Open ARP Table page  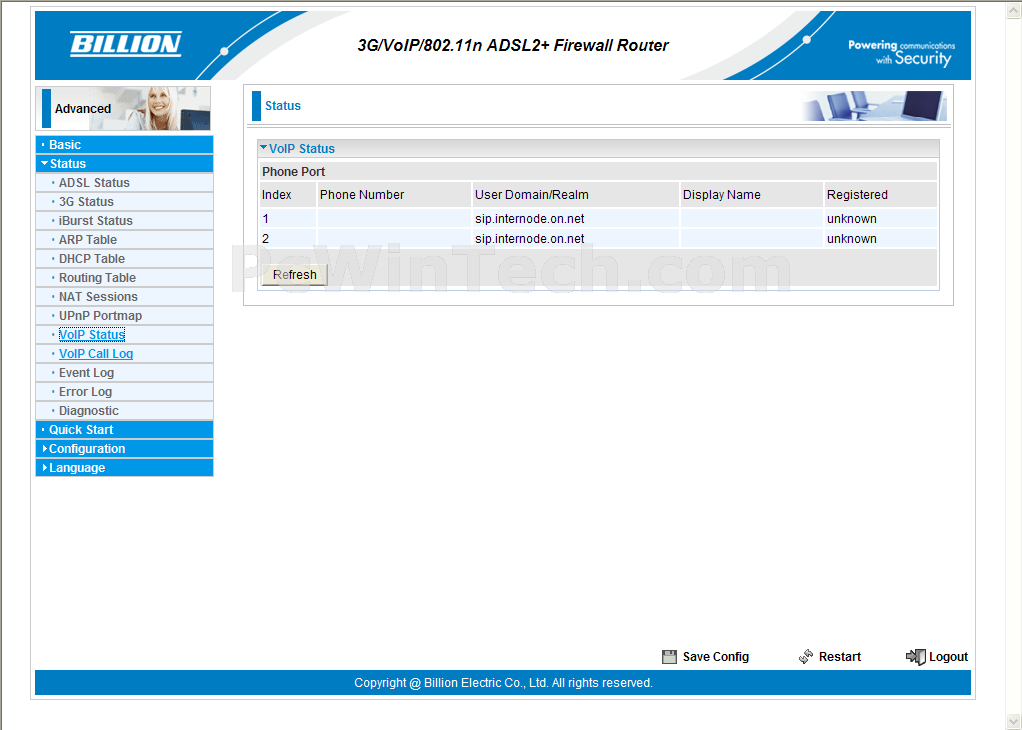tap(87, 239)
